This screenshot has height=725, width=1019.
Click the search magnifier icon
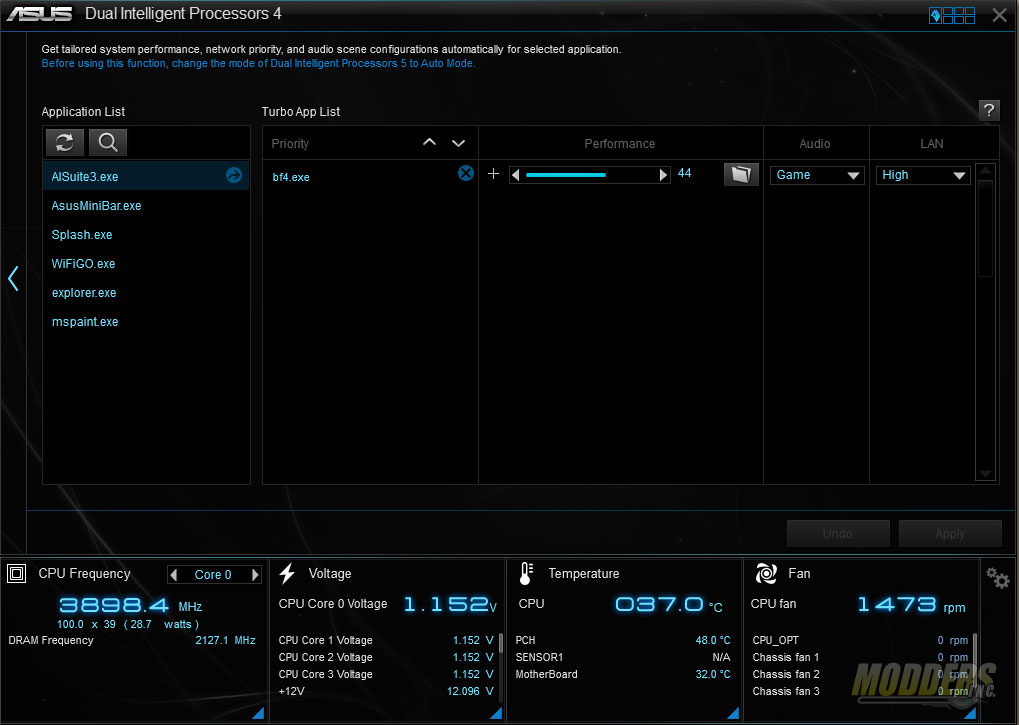(x=108, y=142)
